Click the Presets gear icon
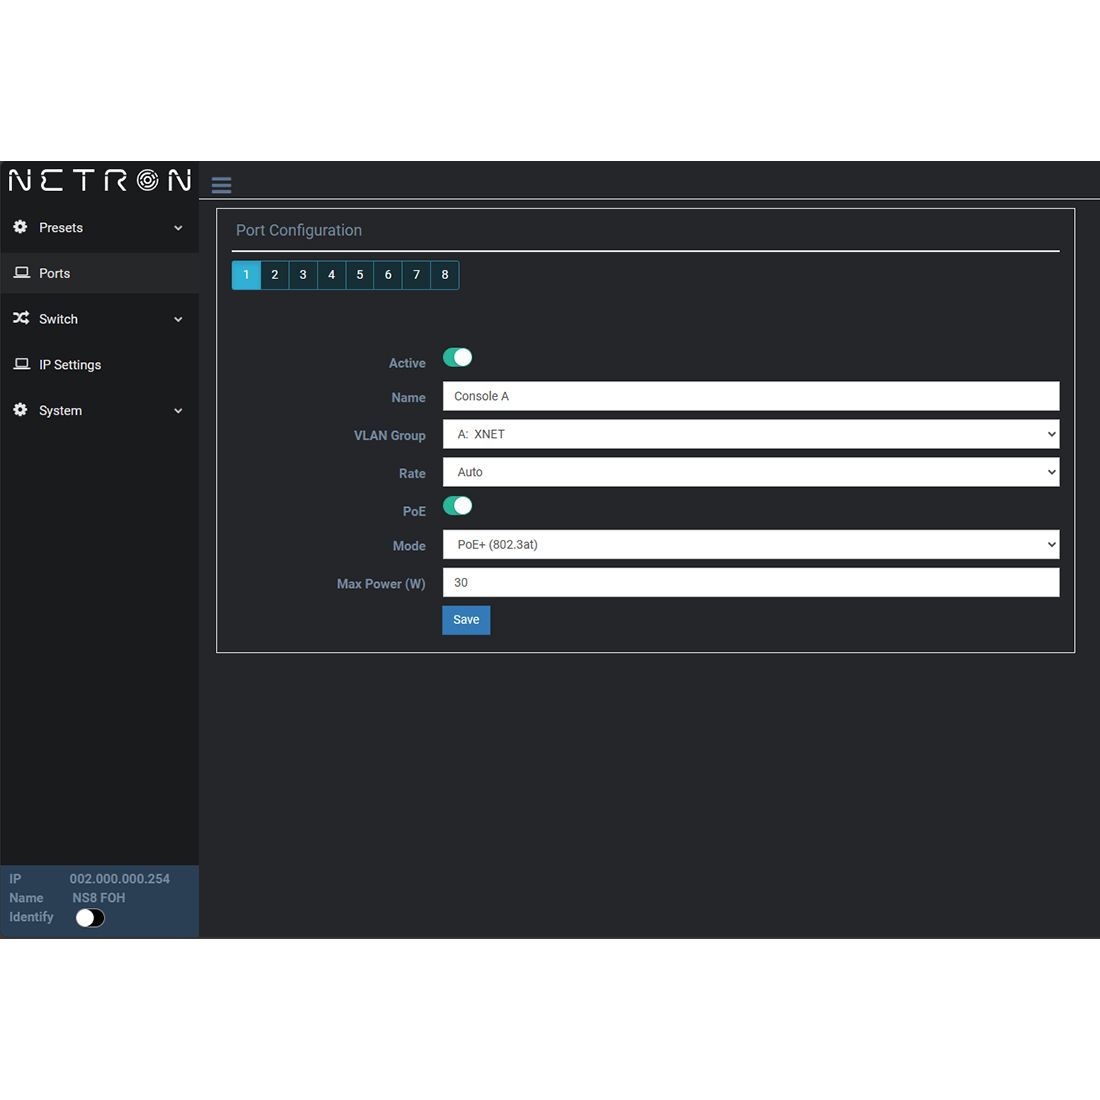Viewport: 1100px width, 1100px height. 20,227
